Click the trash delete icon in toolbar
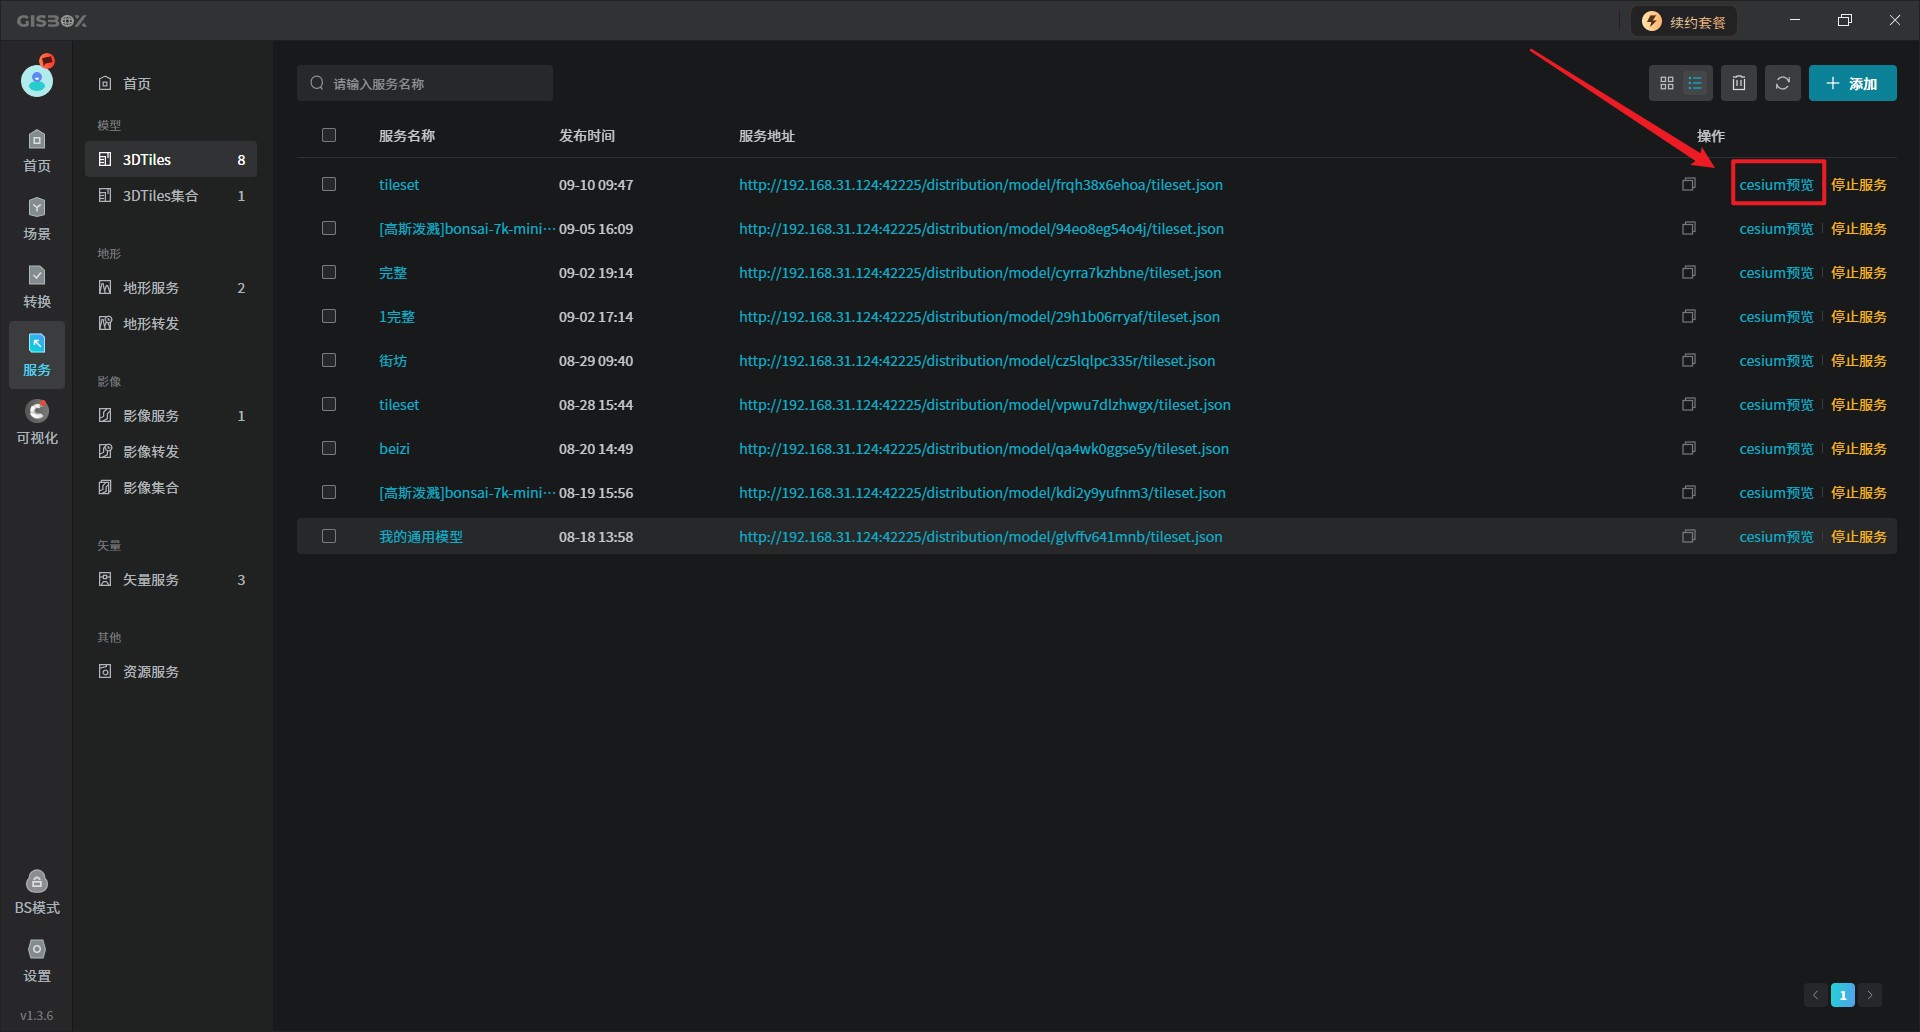Viewport: 1920px width, 1032px height. 1739,84
